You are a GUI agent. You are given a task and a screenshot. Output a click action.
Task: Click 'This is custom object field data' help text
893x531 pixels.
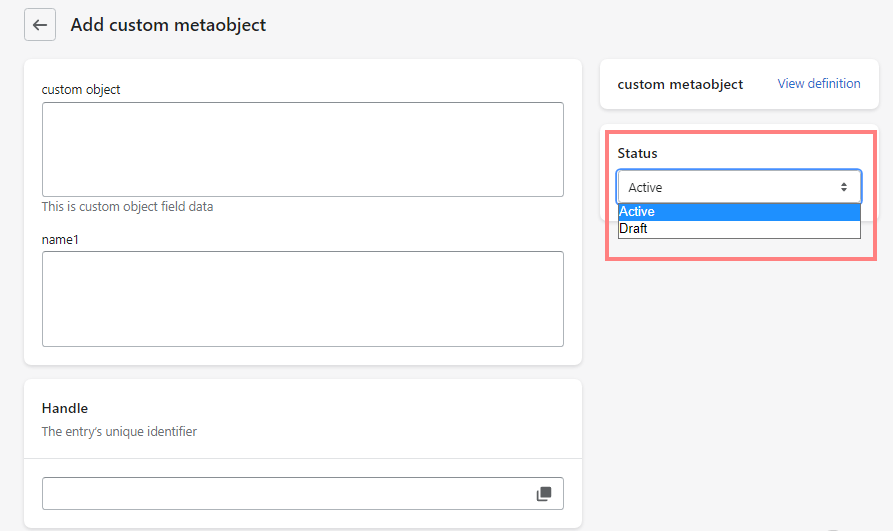(127, 207)
